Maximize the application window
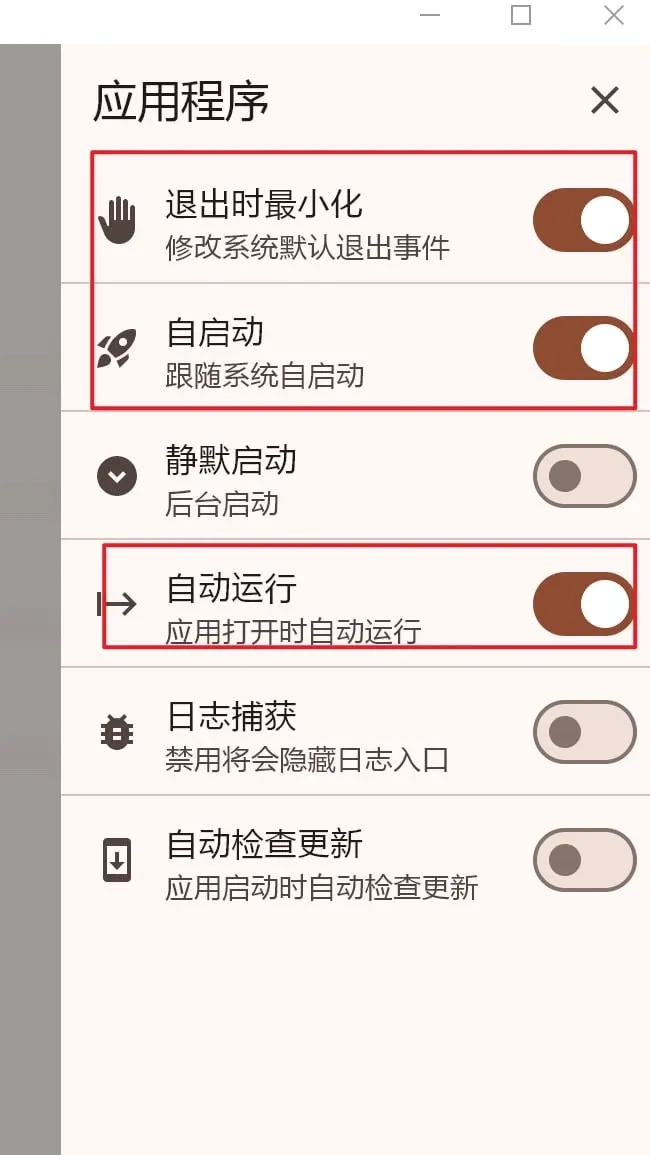Image resolution: width=650 pixels, height=1155 pixels. point(520,16)
